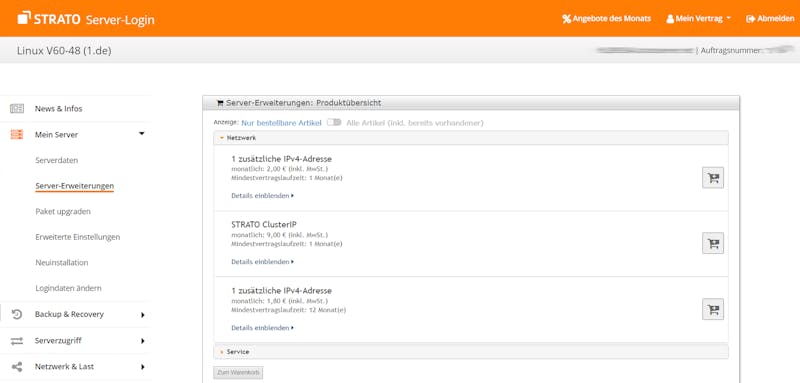Open Mein Vertrag dropdown caret

point(729,18)
